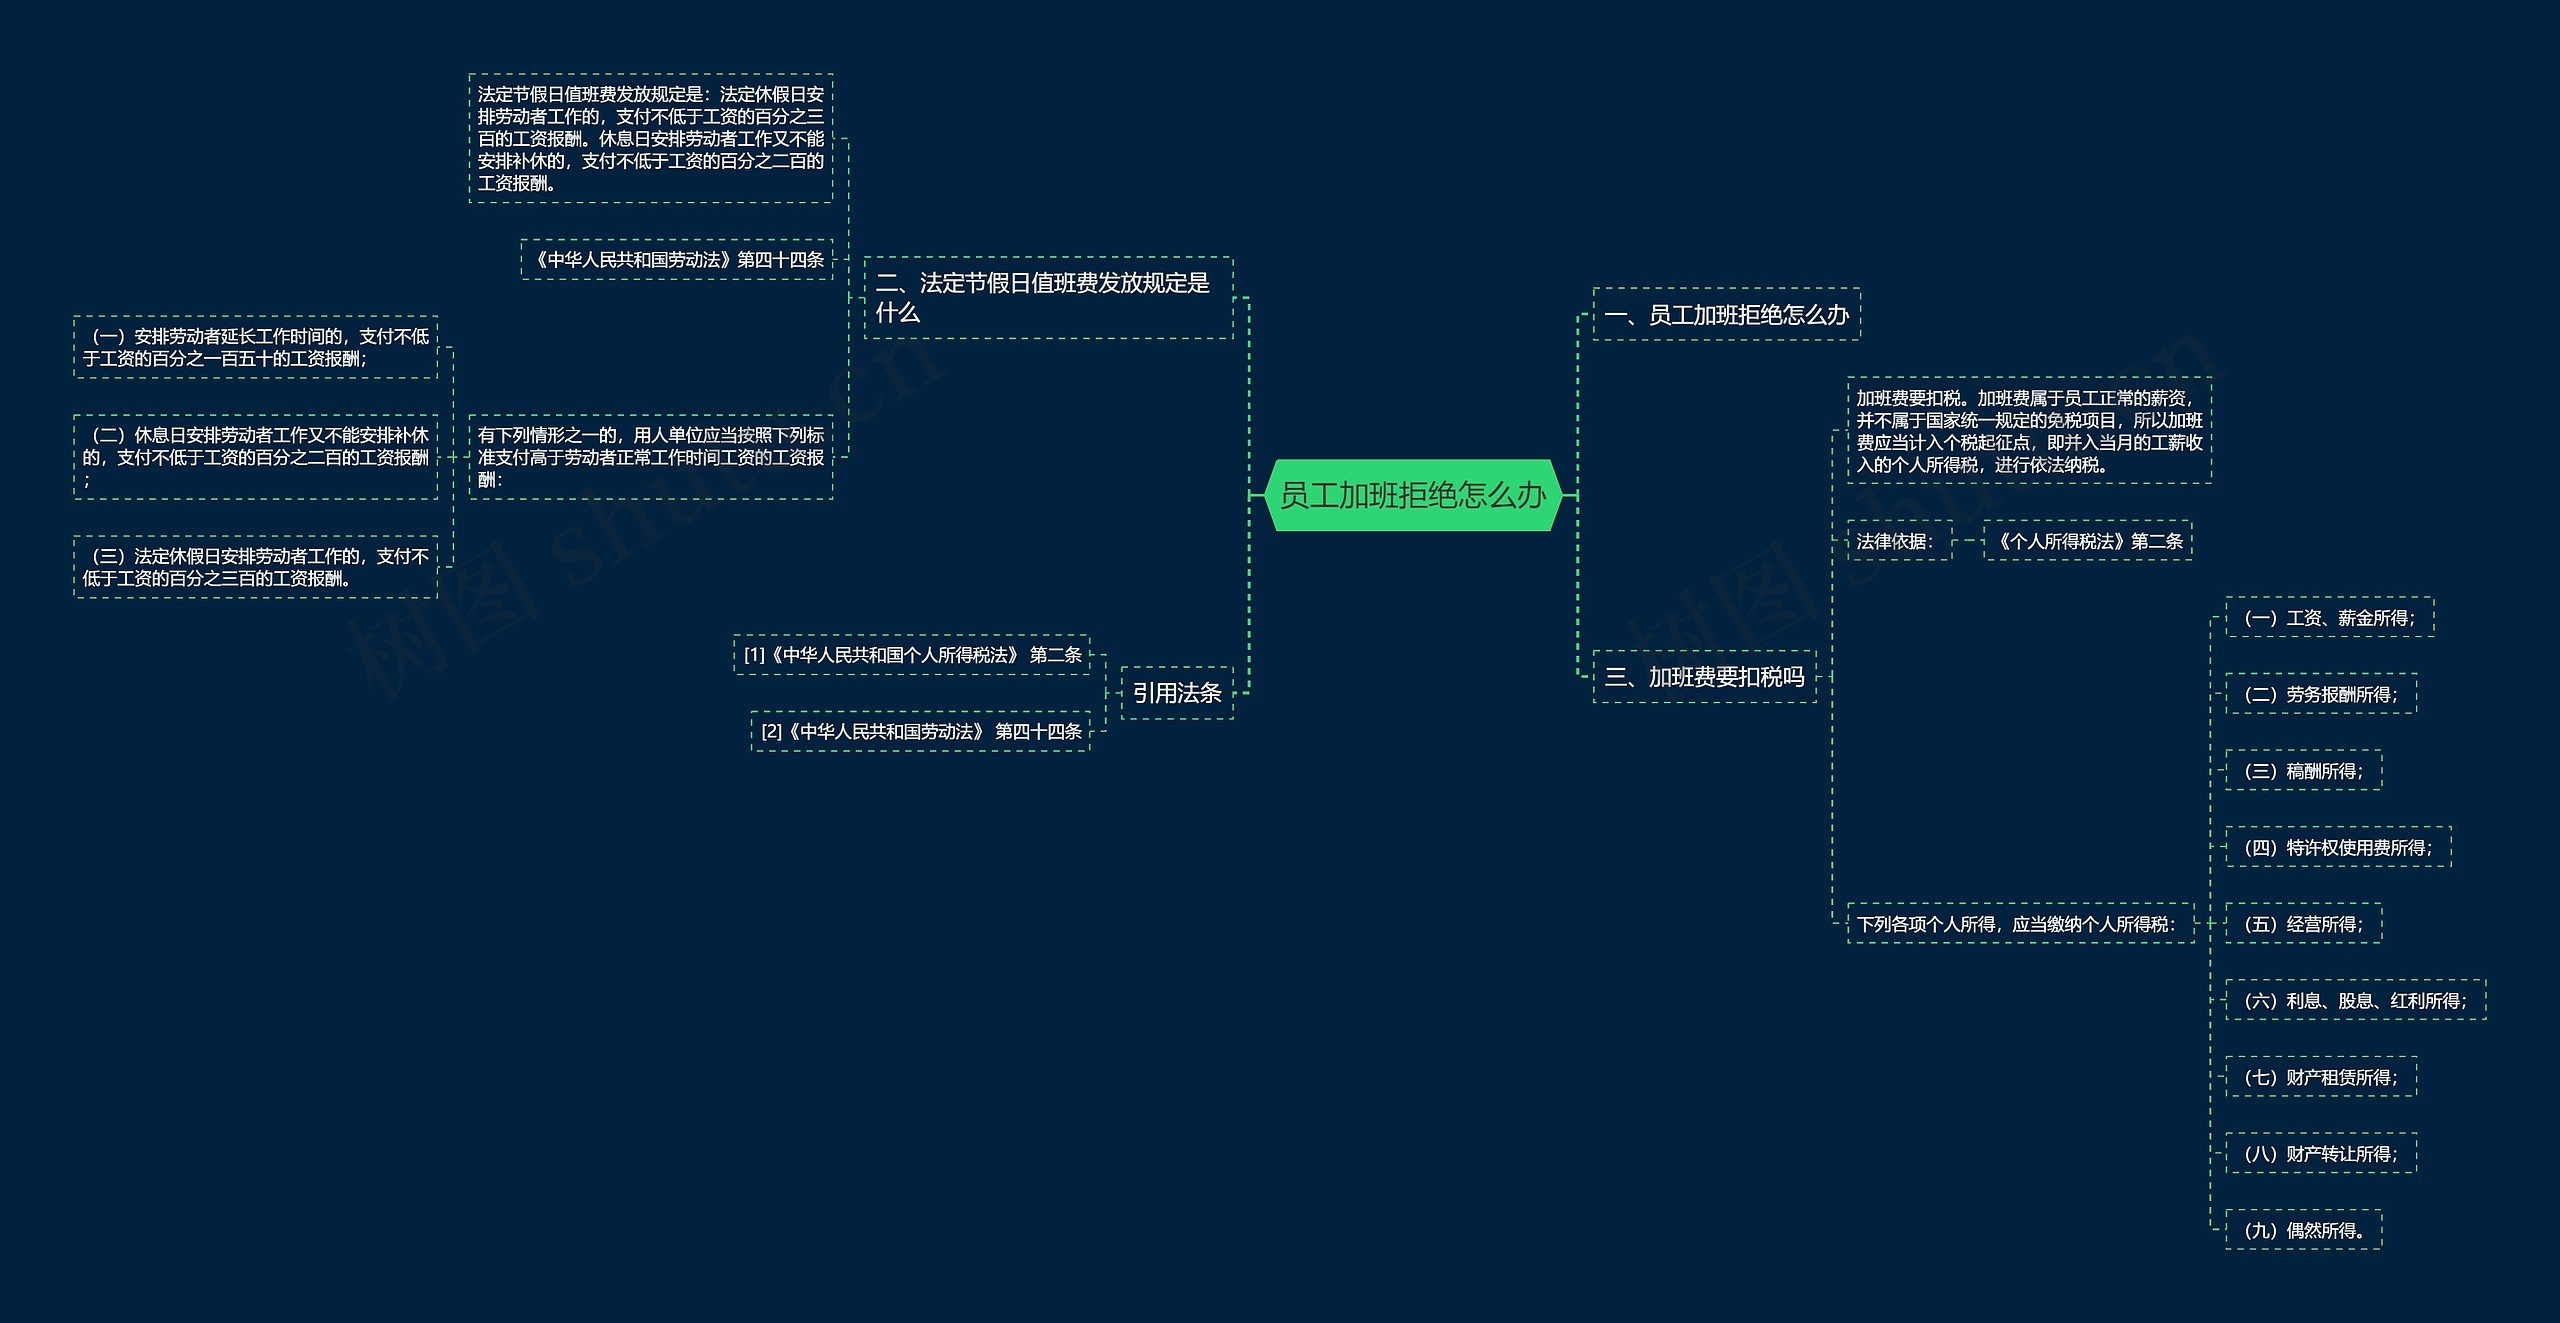Select the (一) 安排劳动者延长工作时间 node
This screenshot has width=2560, height=1323.
(x=255, y=348)
